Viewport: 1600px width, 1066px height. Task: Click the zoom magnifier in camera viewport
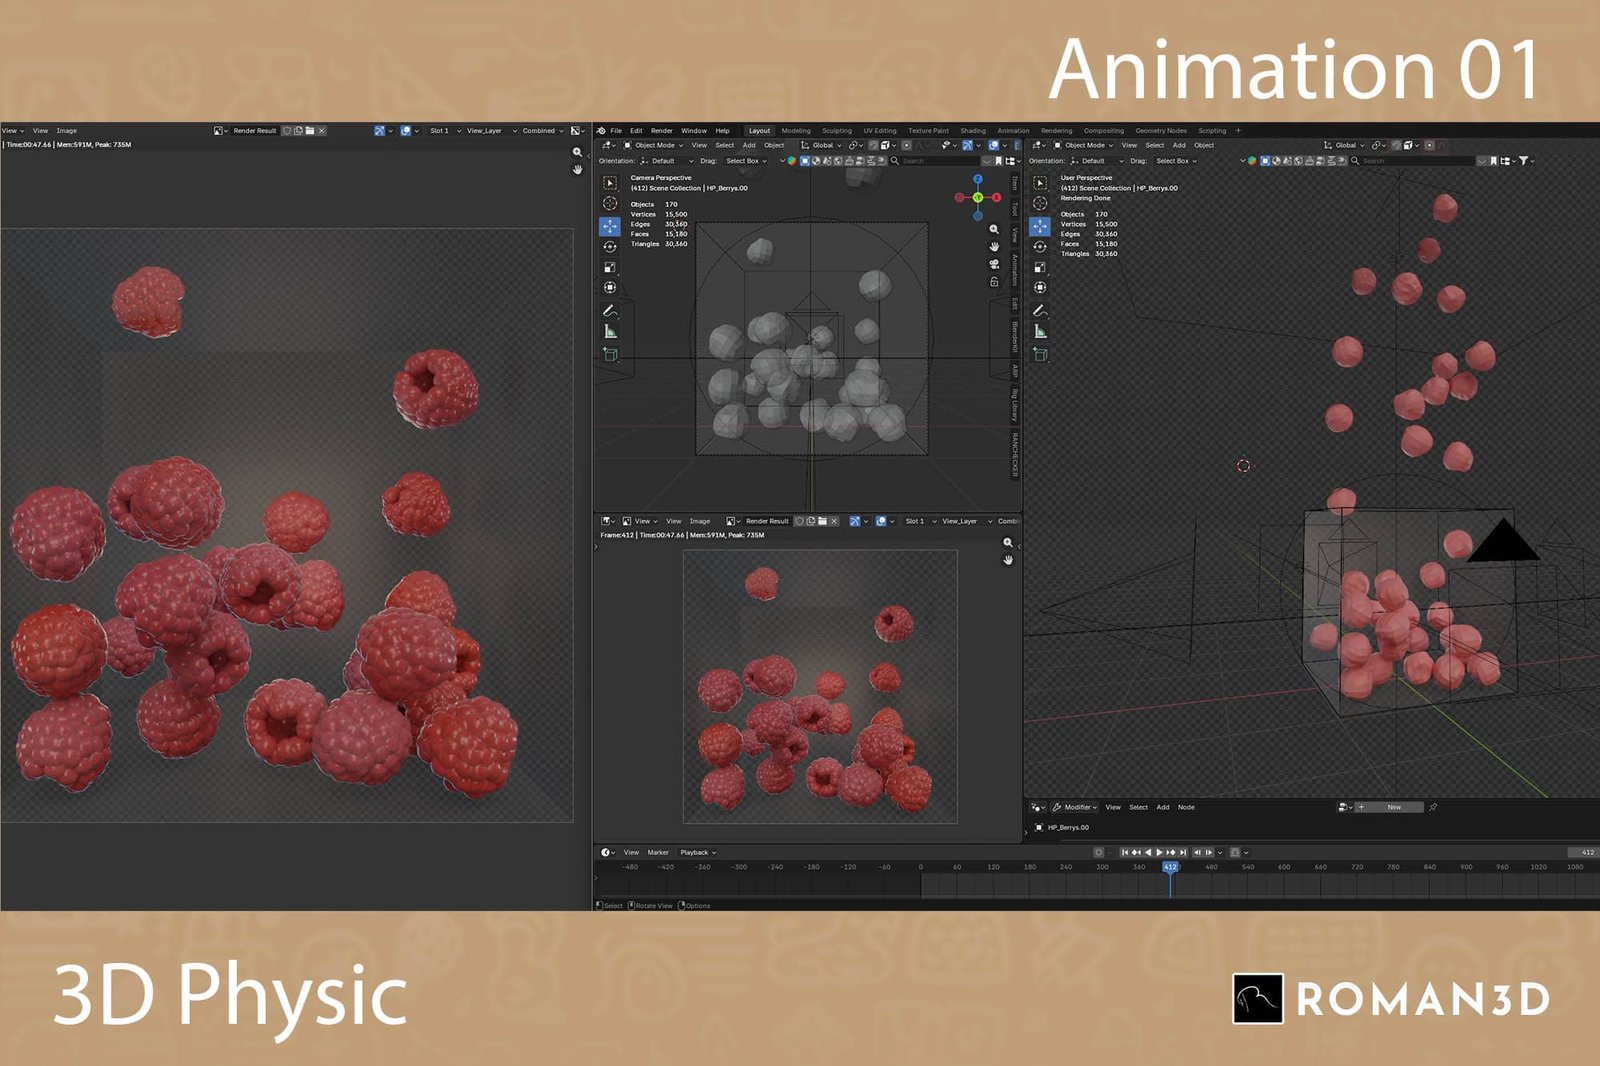click(994, 230)
